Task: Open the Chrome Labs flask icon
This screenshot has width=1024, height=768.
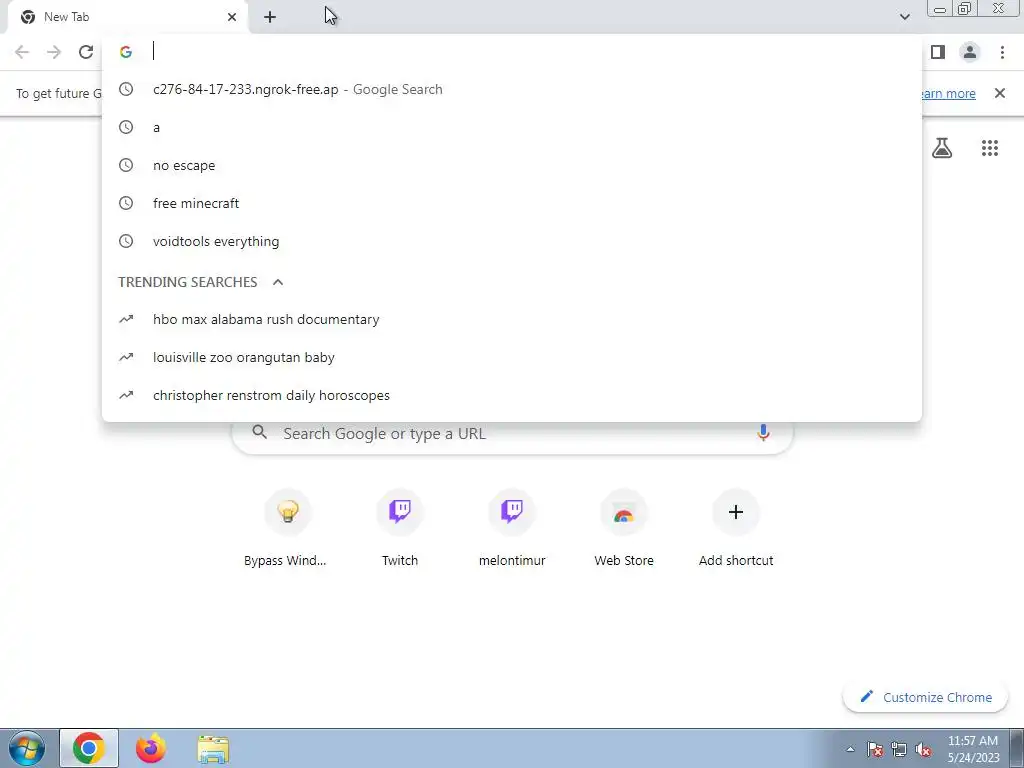Action: coord(942,148)
